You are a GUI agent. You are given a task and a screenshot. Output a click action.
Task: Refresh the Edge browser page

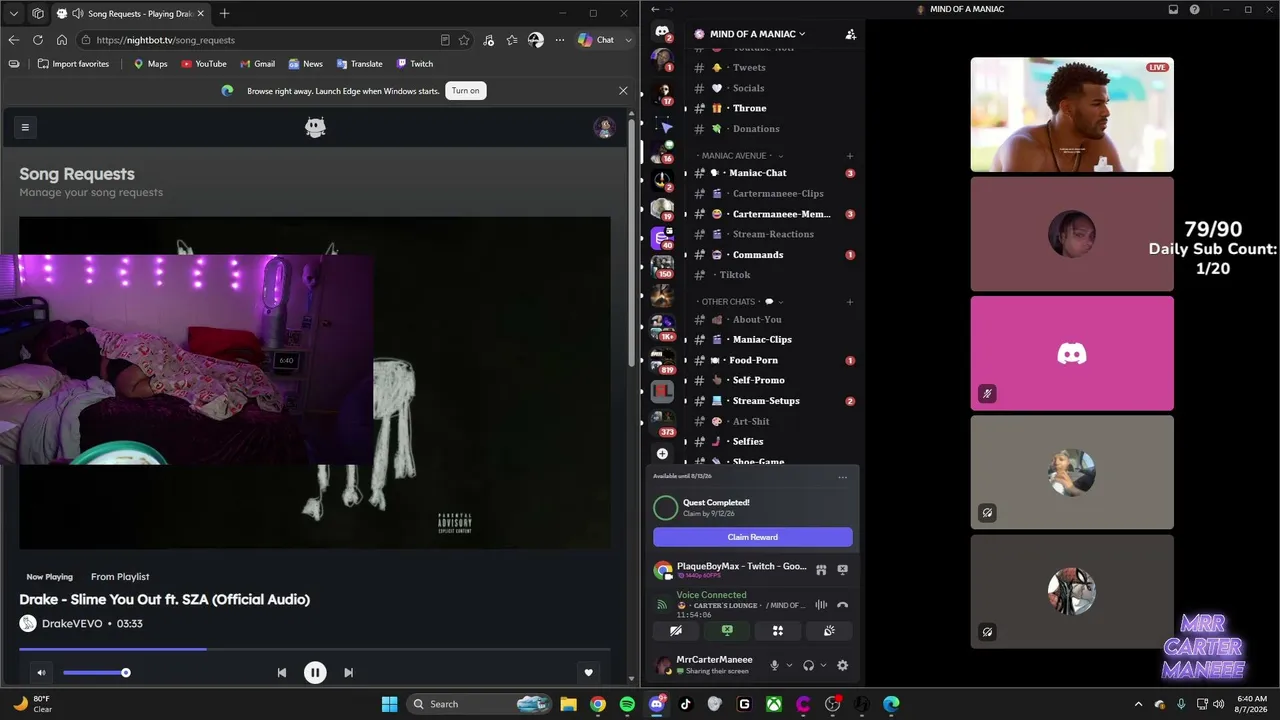click(x=38, y=40)
